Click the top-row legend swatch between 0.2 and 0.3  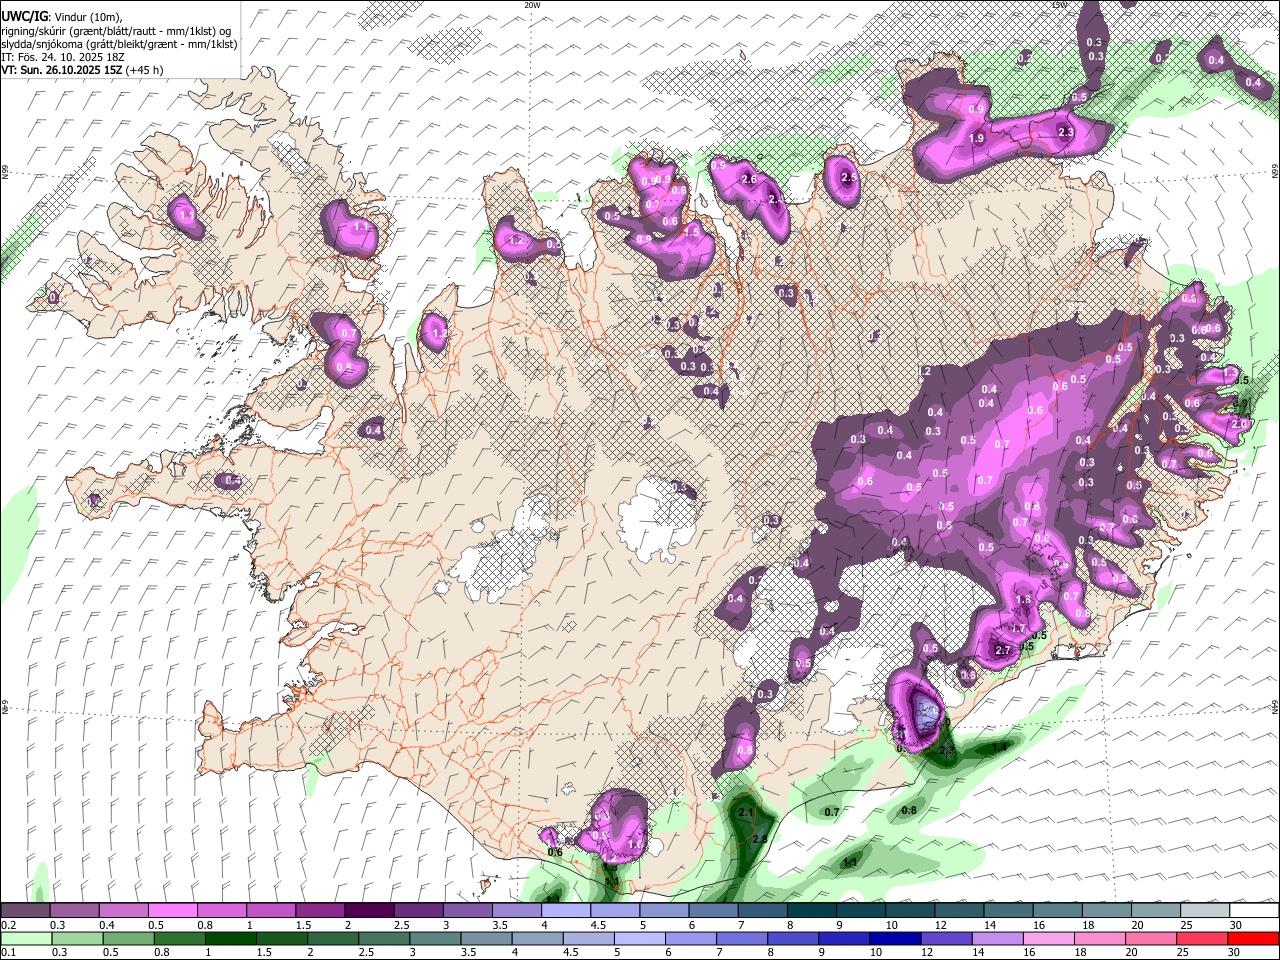coord(26,911)
